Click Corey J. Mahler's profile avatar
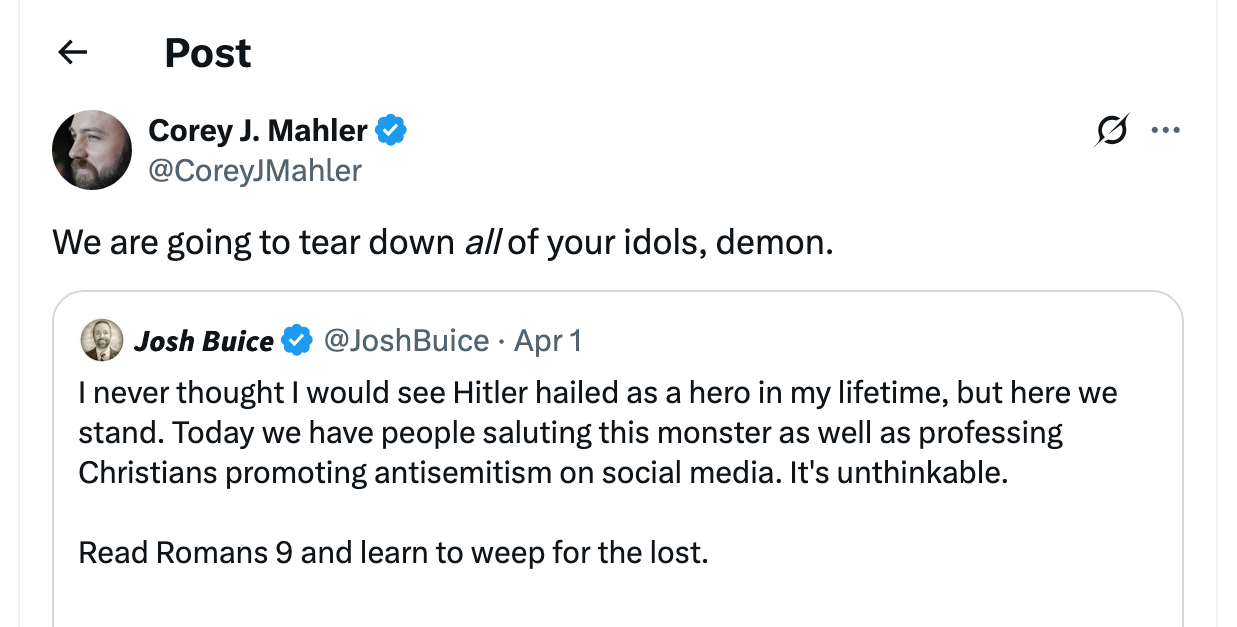 [x=92, y=150]
